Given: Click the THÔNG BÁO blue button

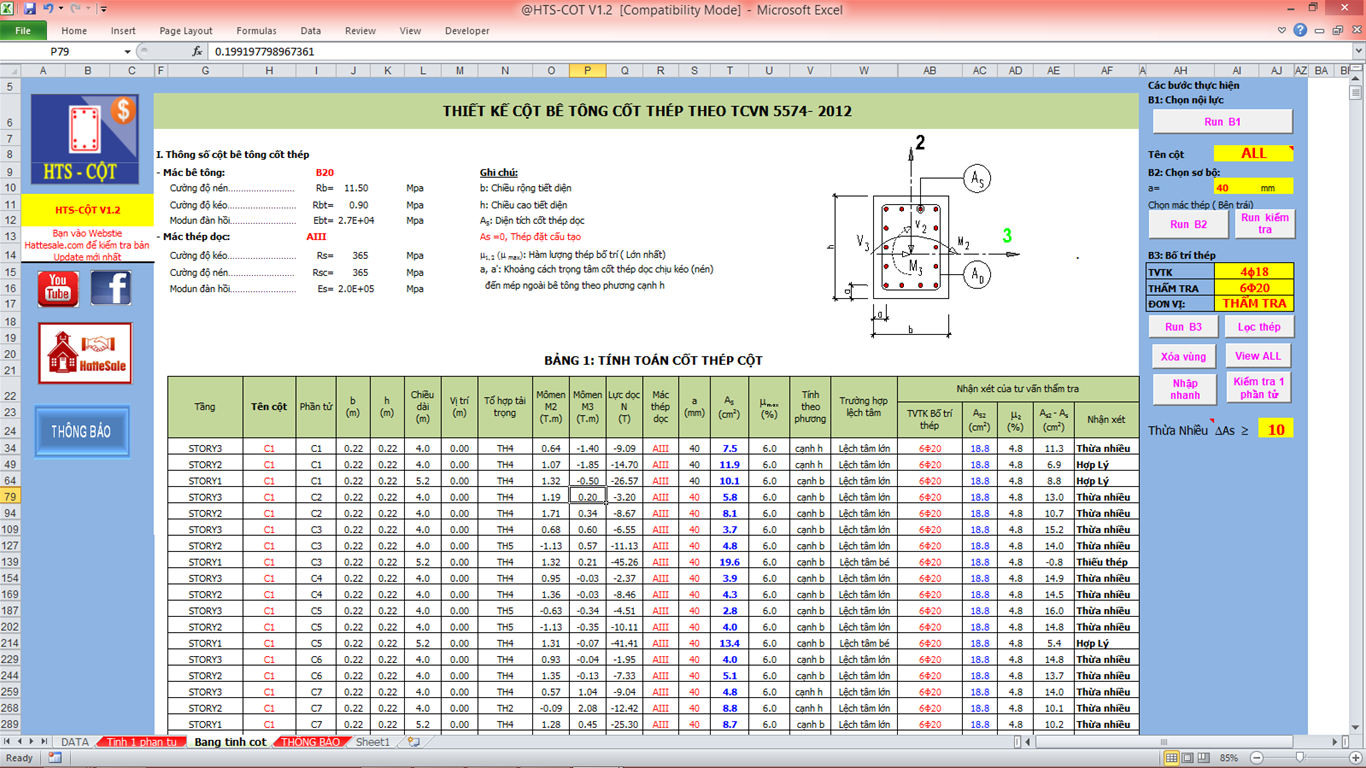Looking at the screenshot, I should [x=82, y=432].
